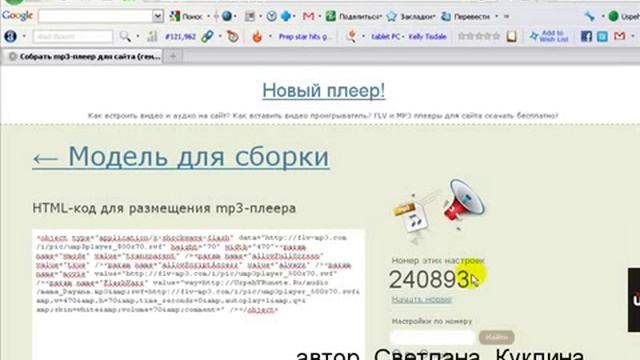
Task: Focus the Alexa web search field
Action: pos(73,36)
